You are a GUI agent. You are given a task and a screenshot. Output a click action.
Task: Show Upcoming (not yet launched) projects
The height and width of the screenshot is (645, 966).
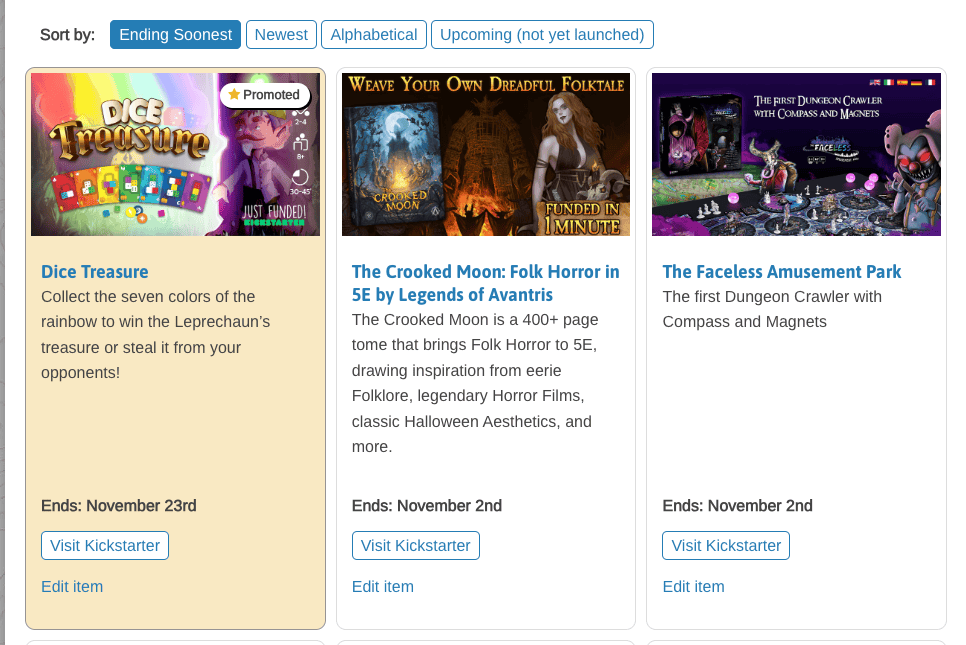point(542,34)
